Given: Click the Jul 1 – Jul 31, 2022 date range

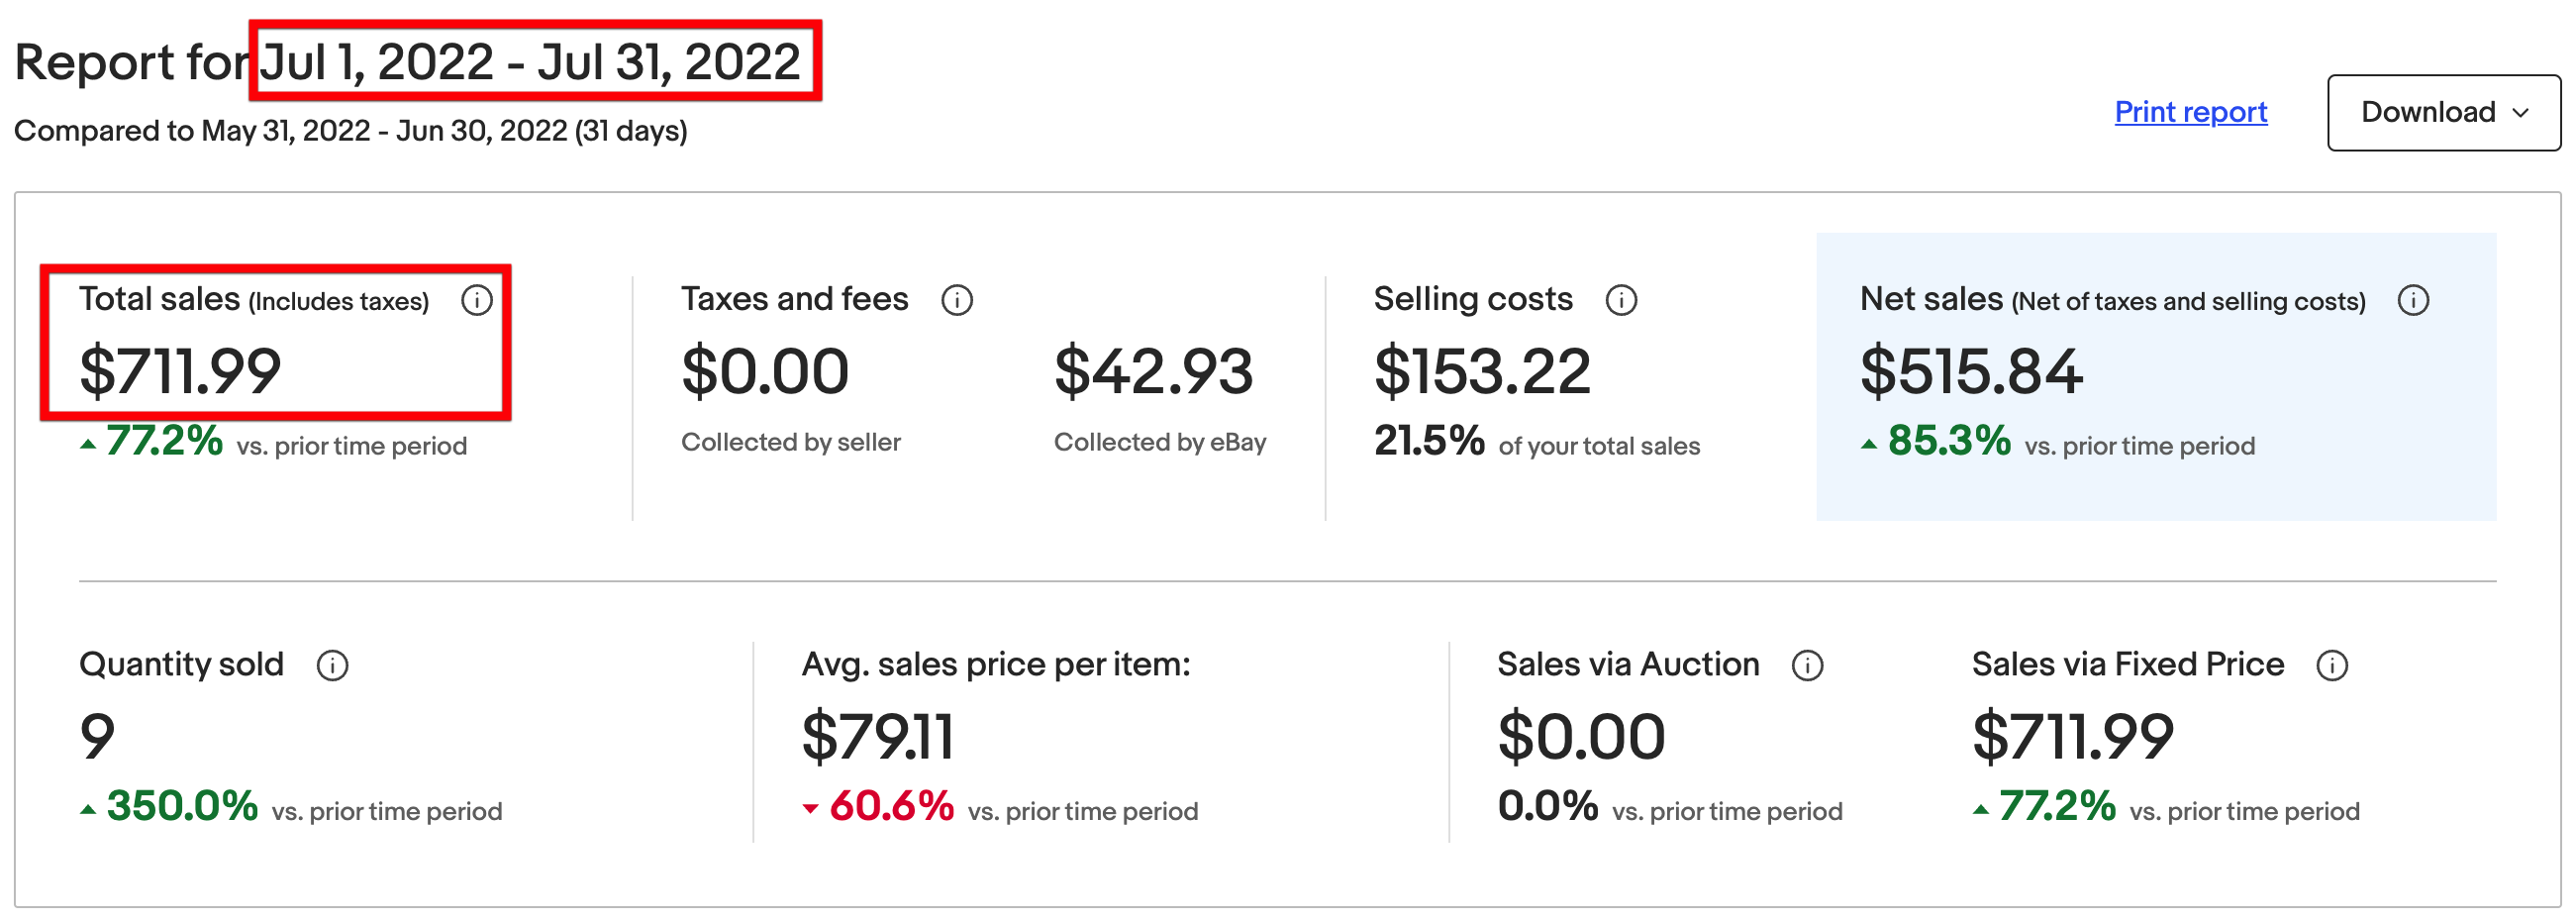Looking at the screenshot, I should pos(531,62).
